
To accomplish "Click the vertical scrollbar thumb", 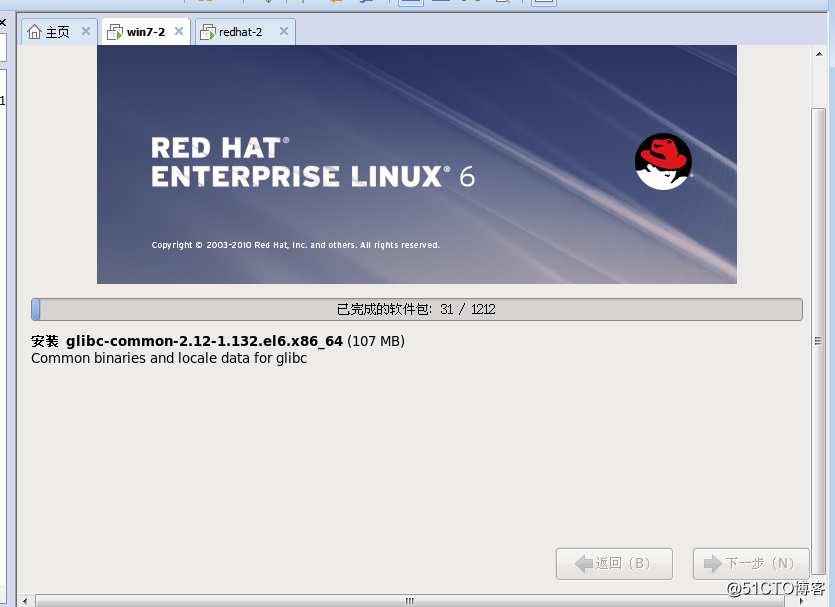I will [x=818, y=341].
